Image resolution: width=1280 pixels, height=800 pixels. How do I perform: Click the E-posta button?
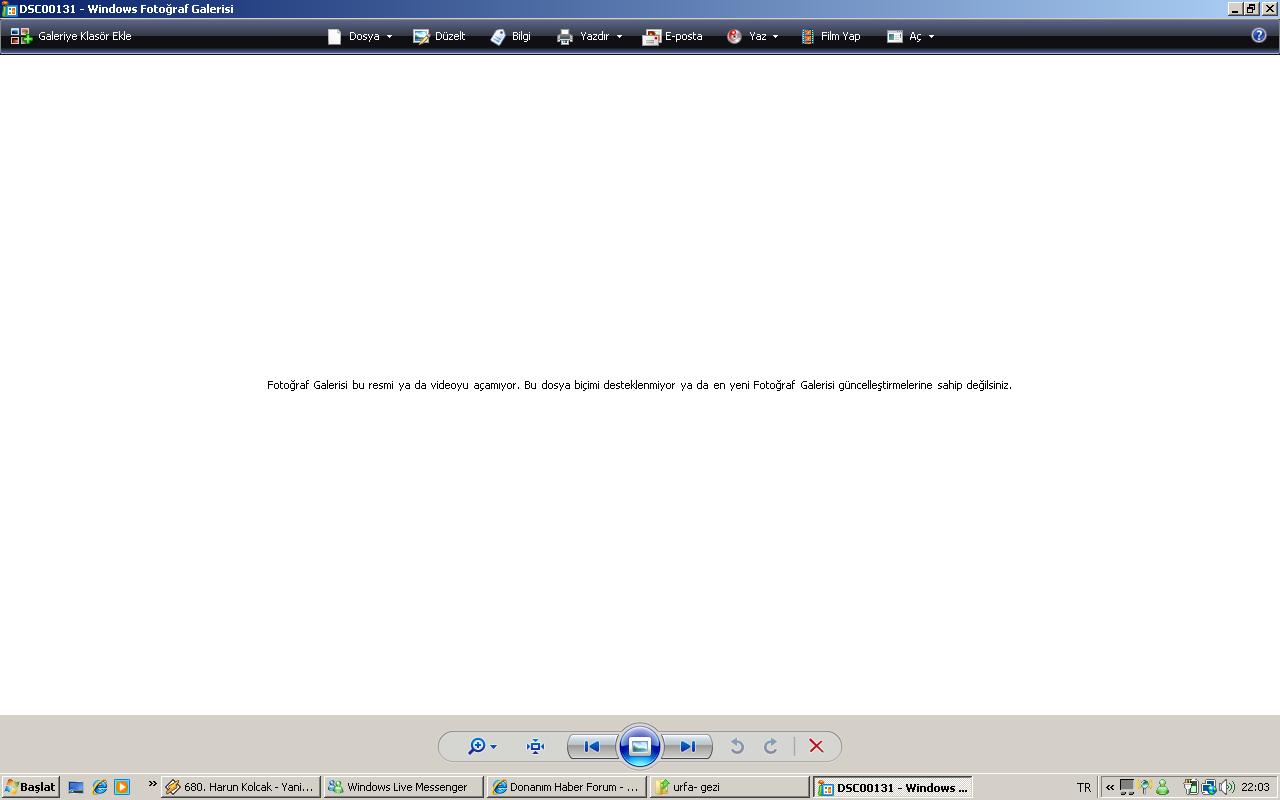pos(672,36)
